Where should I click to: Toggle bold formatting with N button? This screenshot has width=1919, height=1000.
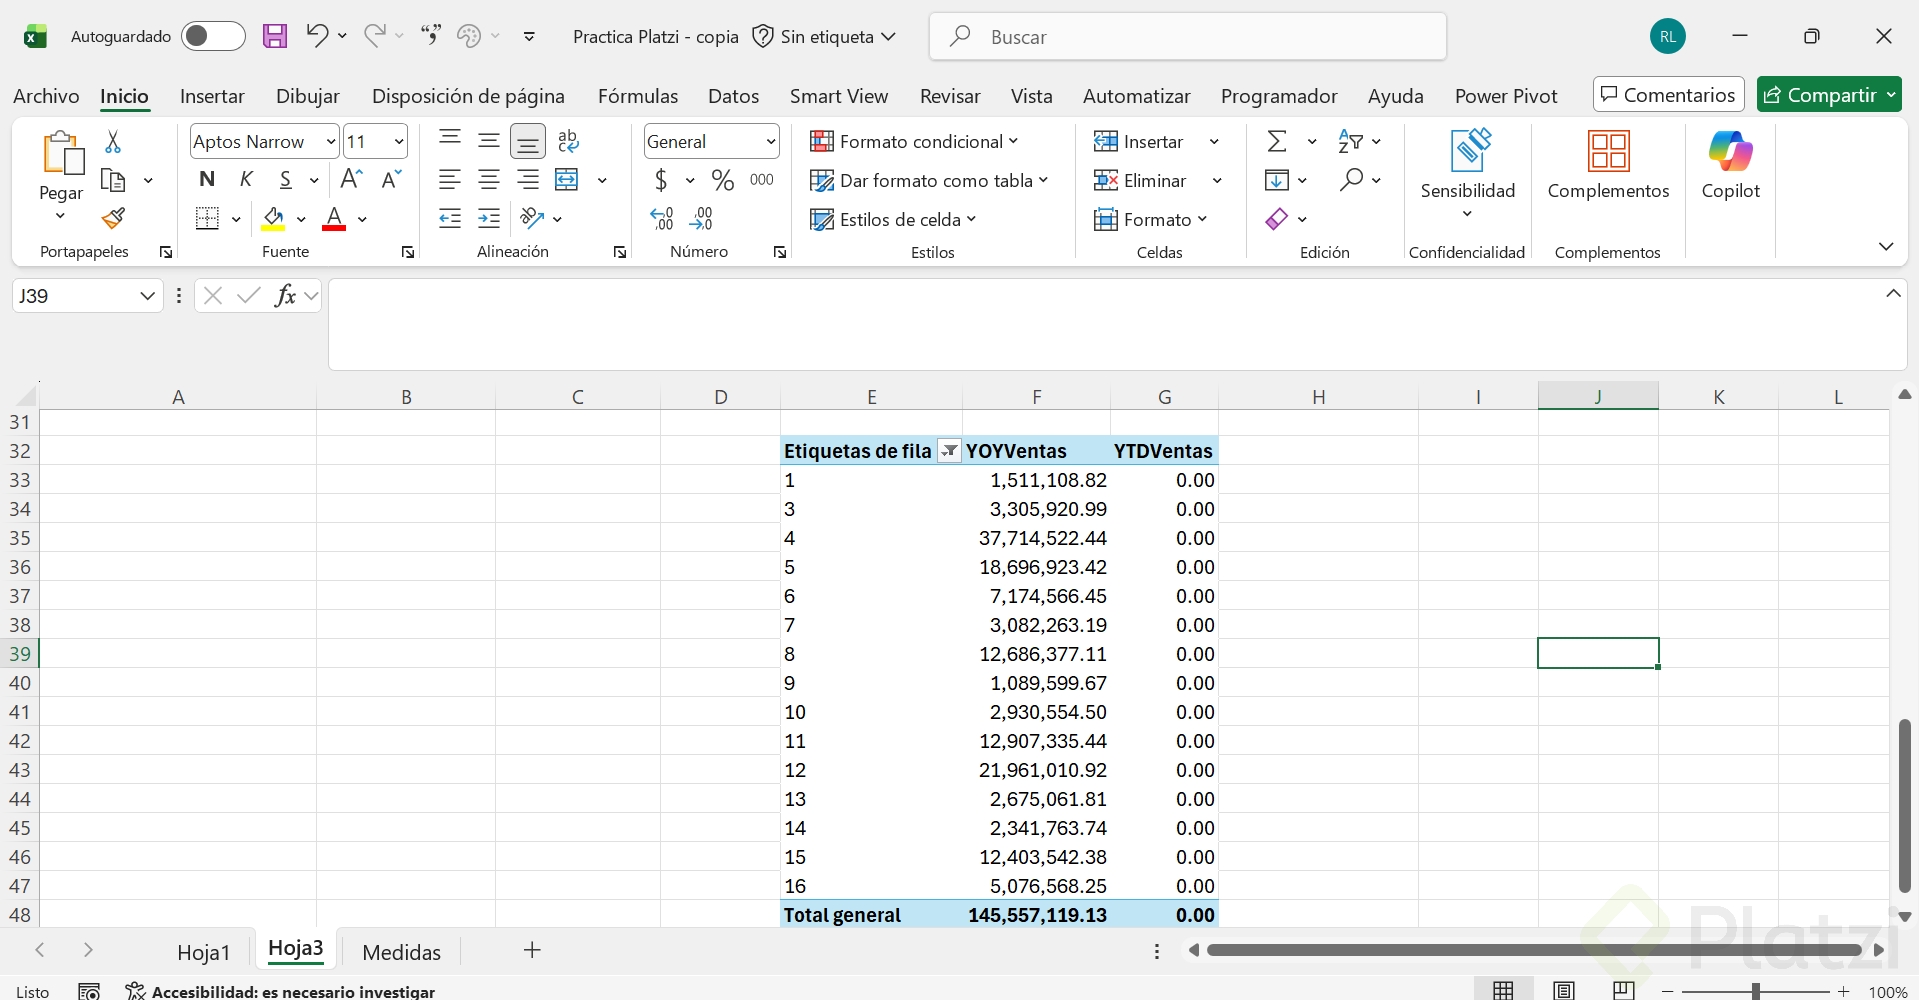tap(207, 180)
